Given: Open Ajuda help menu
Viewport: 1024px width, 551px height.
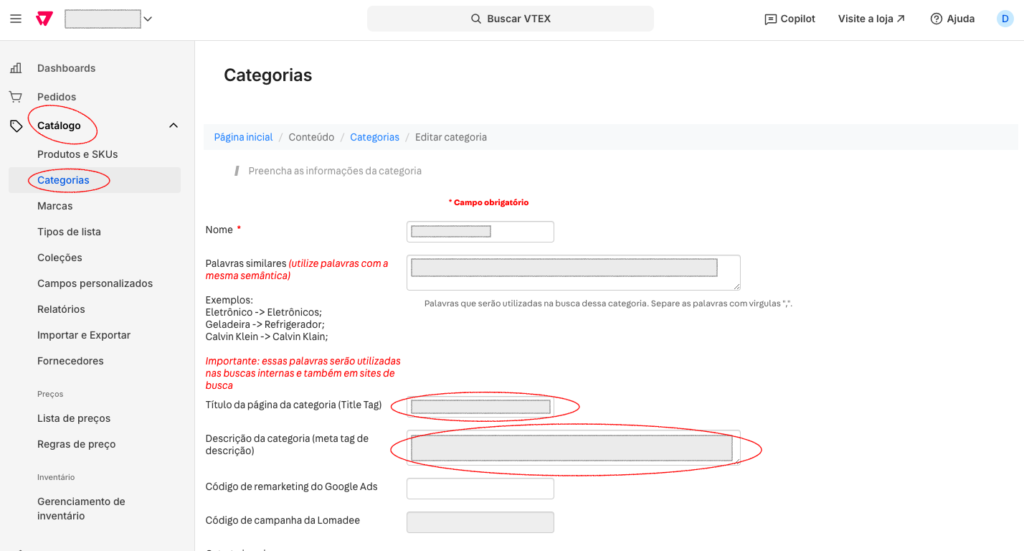Looking at the screenshot, I should pyautogui.click(x=951, y=19).
